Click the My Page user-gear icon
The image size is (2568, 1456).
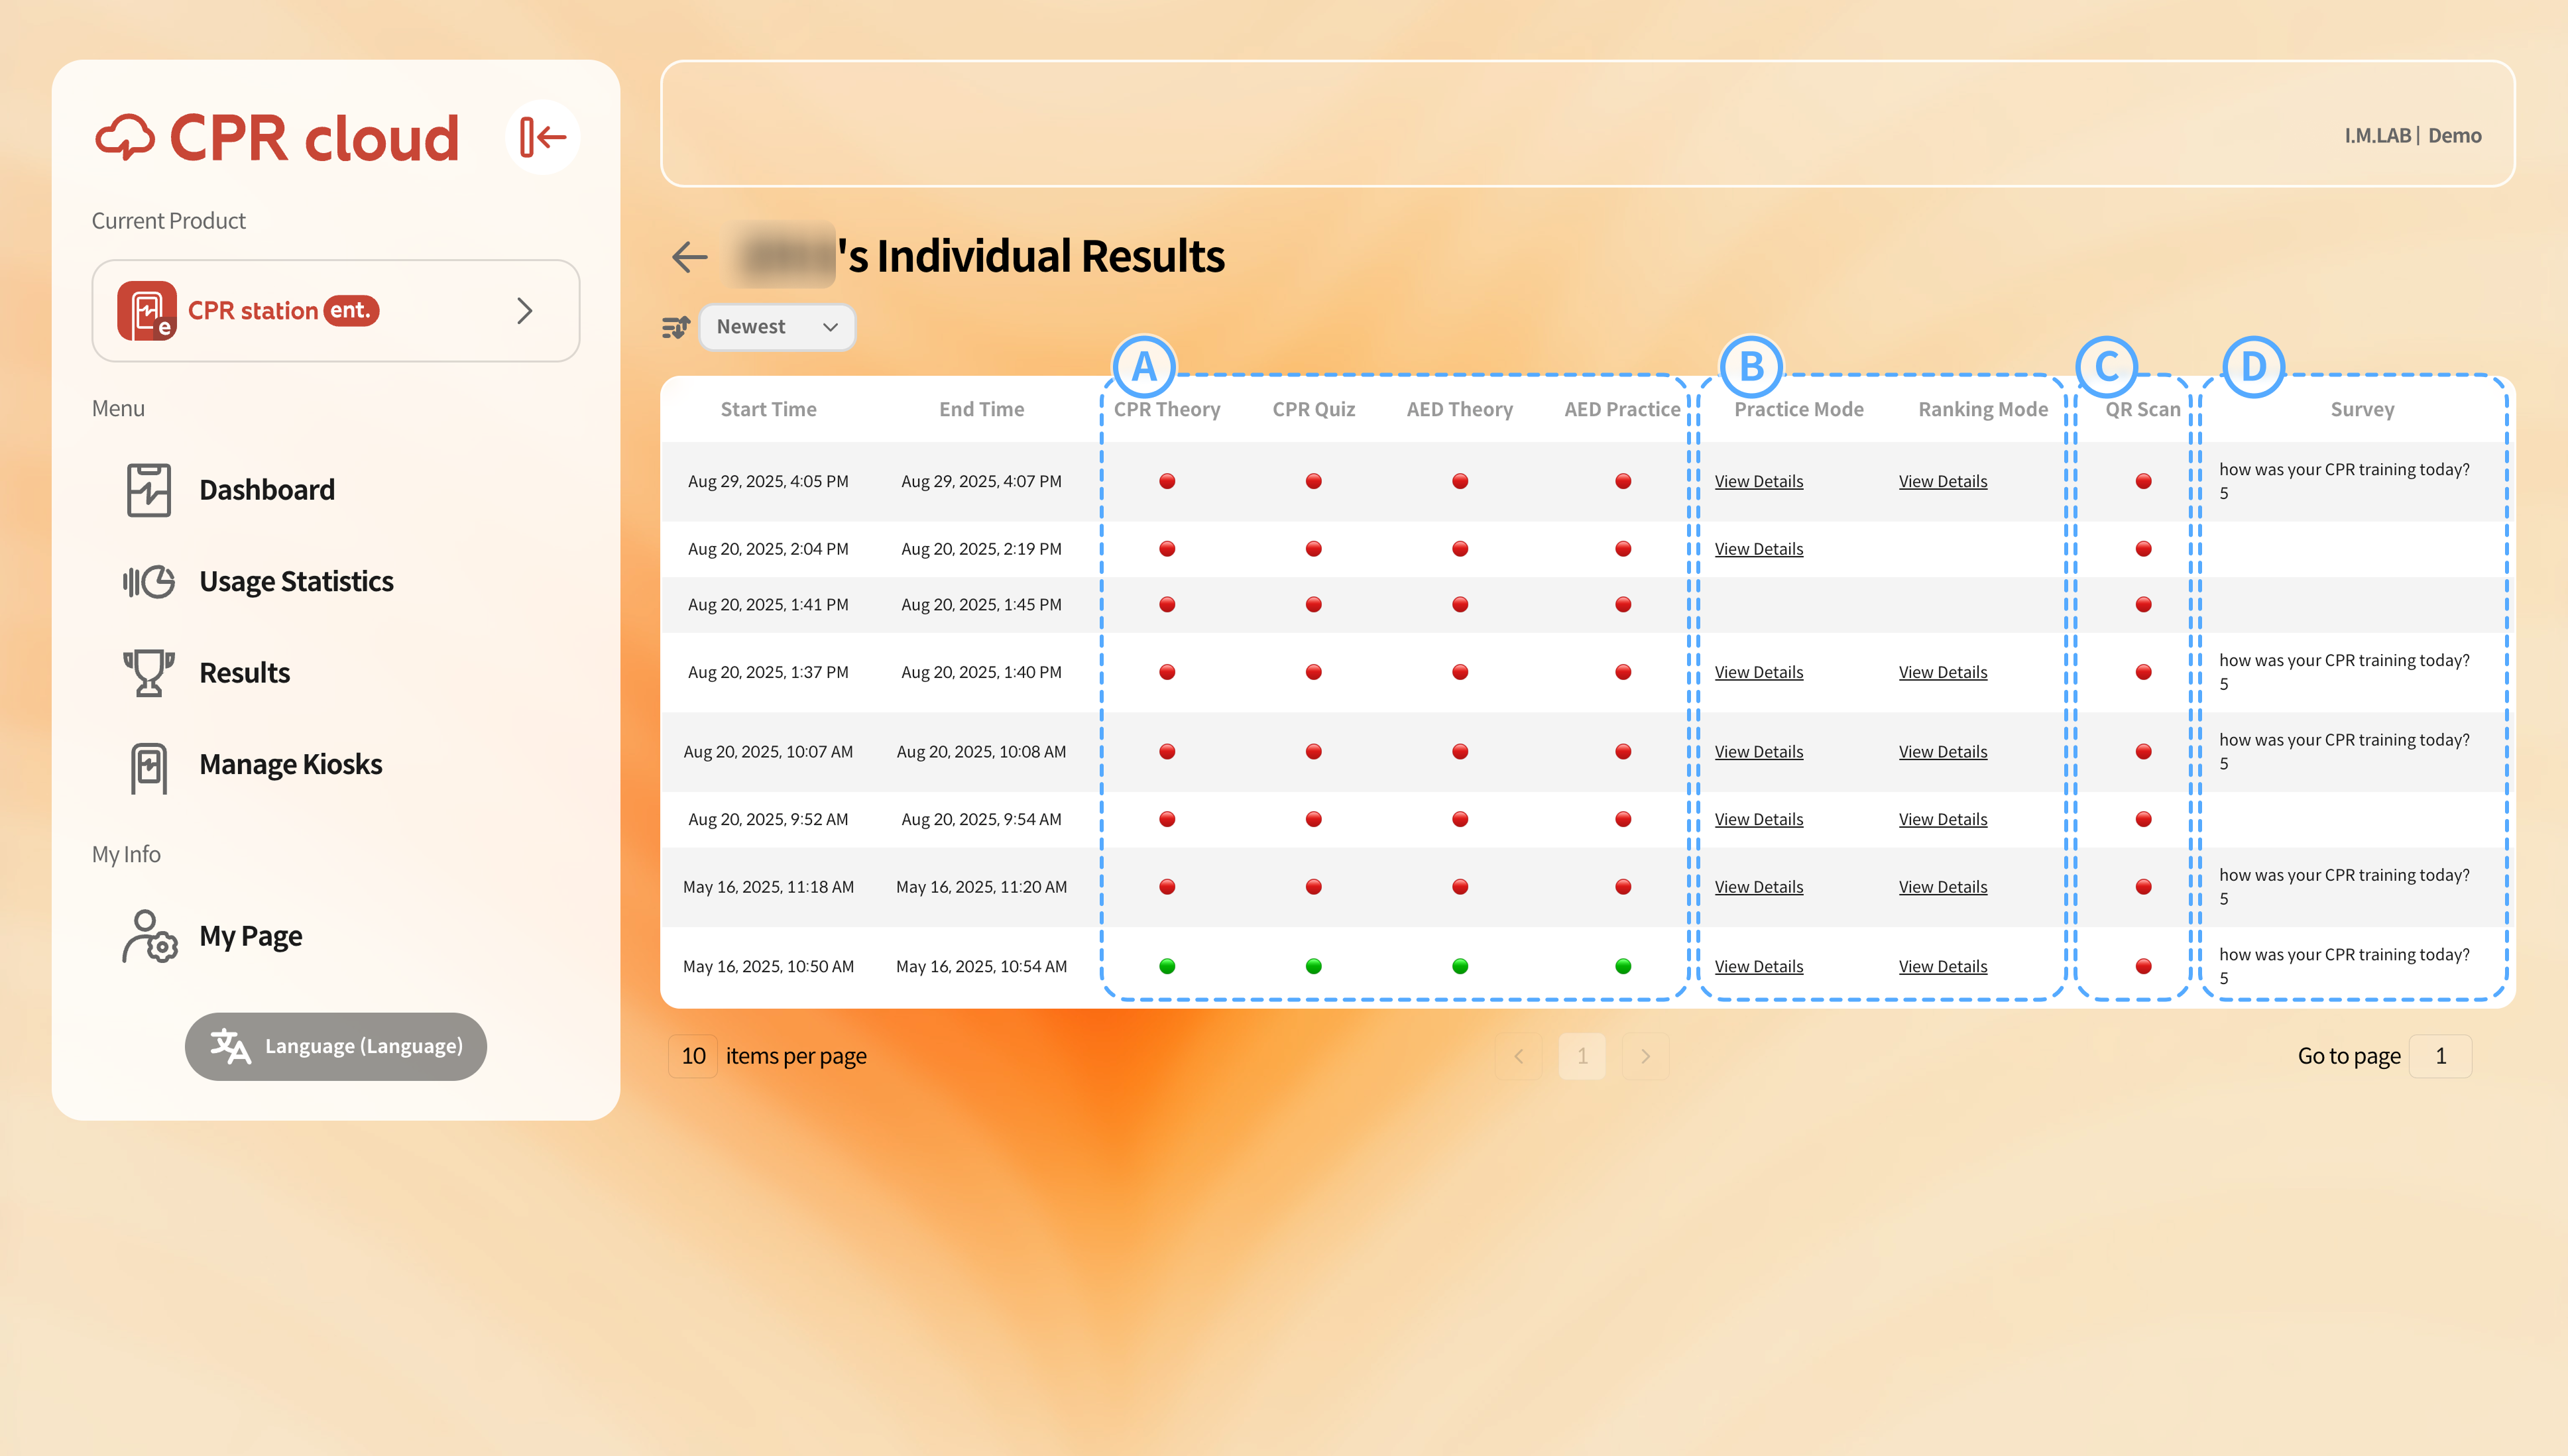(x=149, y=936)
